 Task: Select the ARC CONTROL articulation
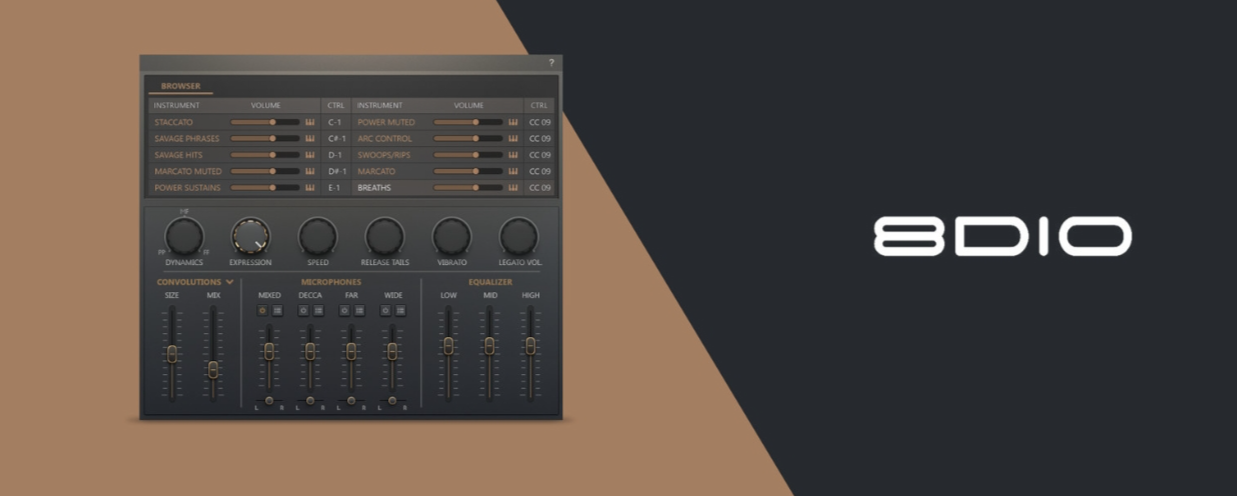click(385, 139)
